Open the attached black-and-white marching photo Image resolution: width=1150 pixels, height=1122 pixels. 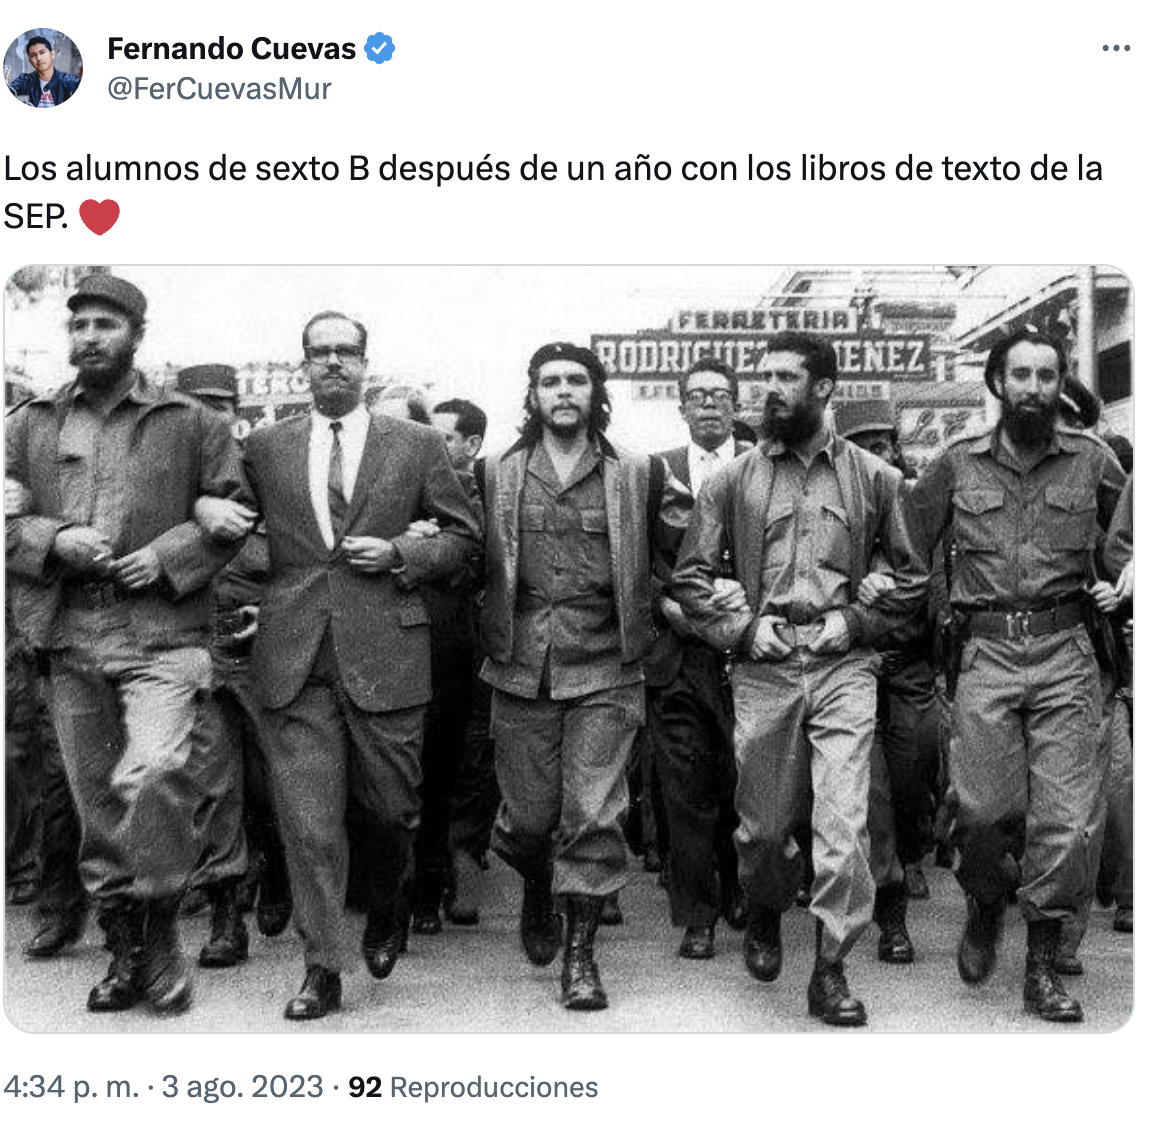click(568, 649)
